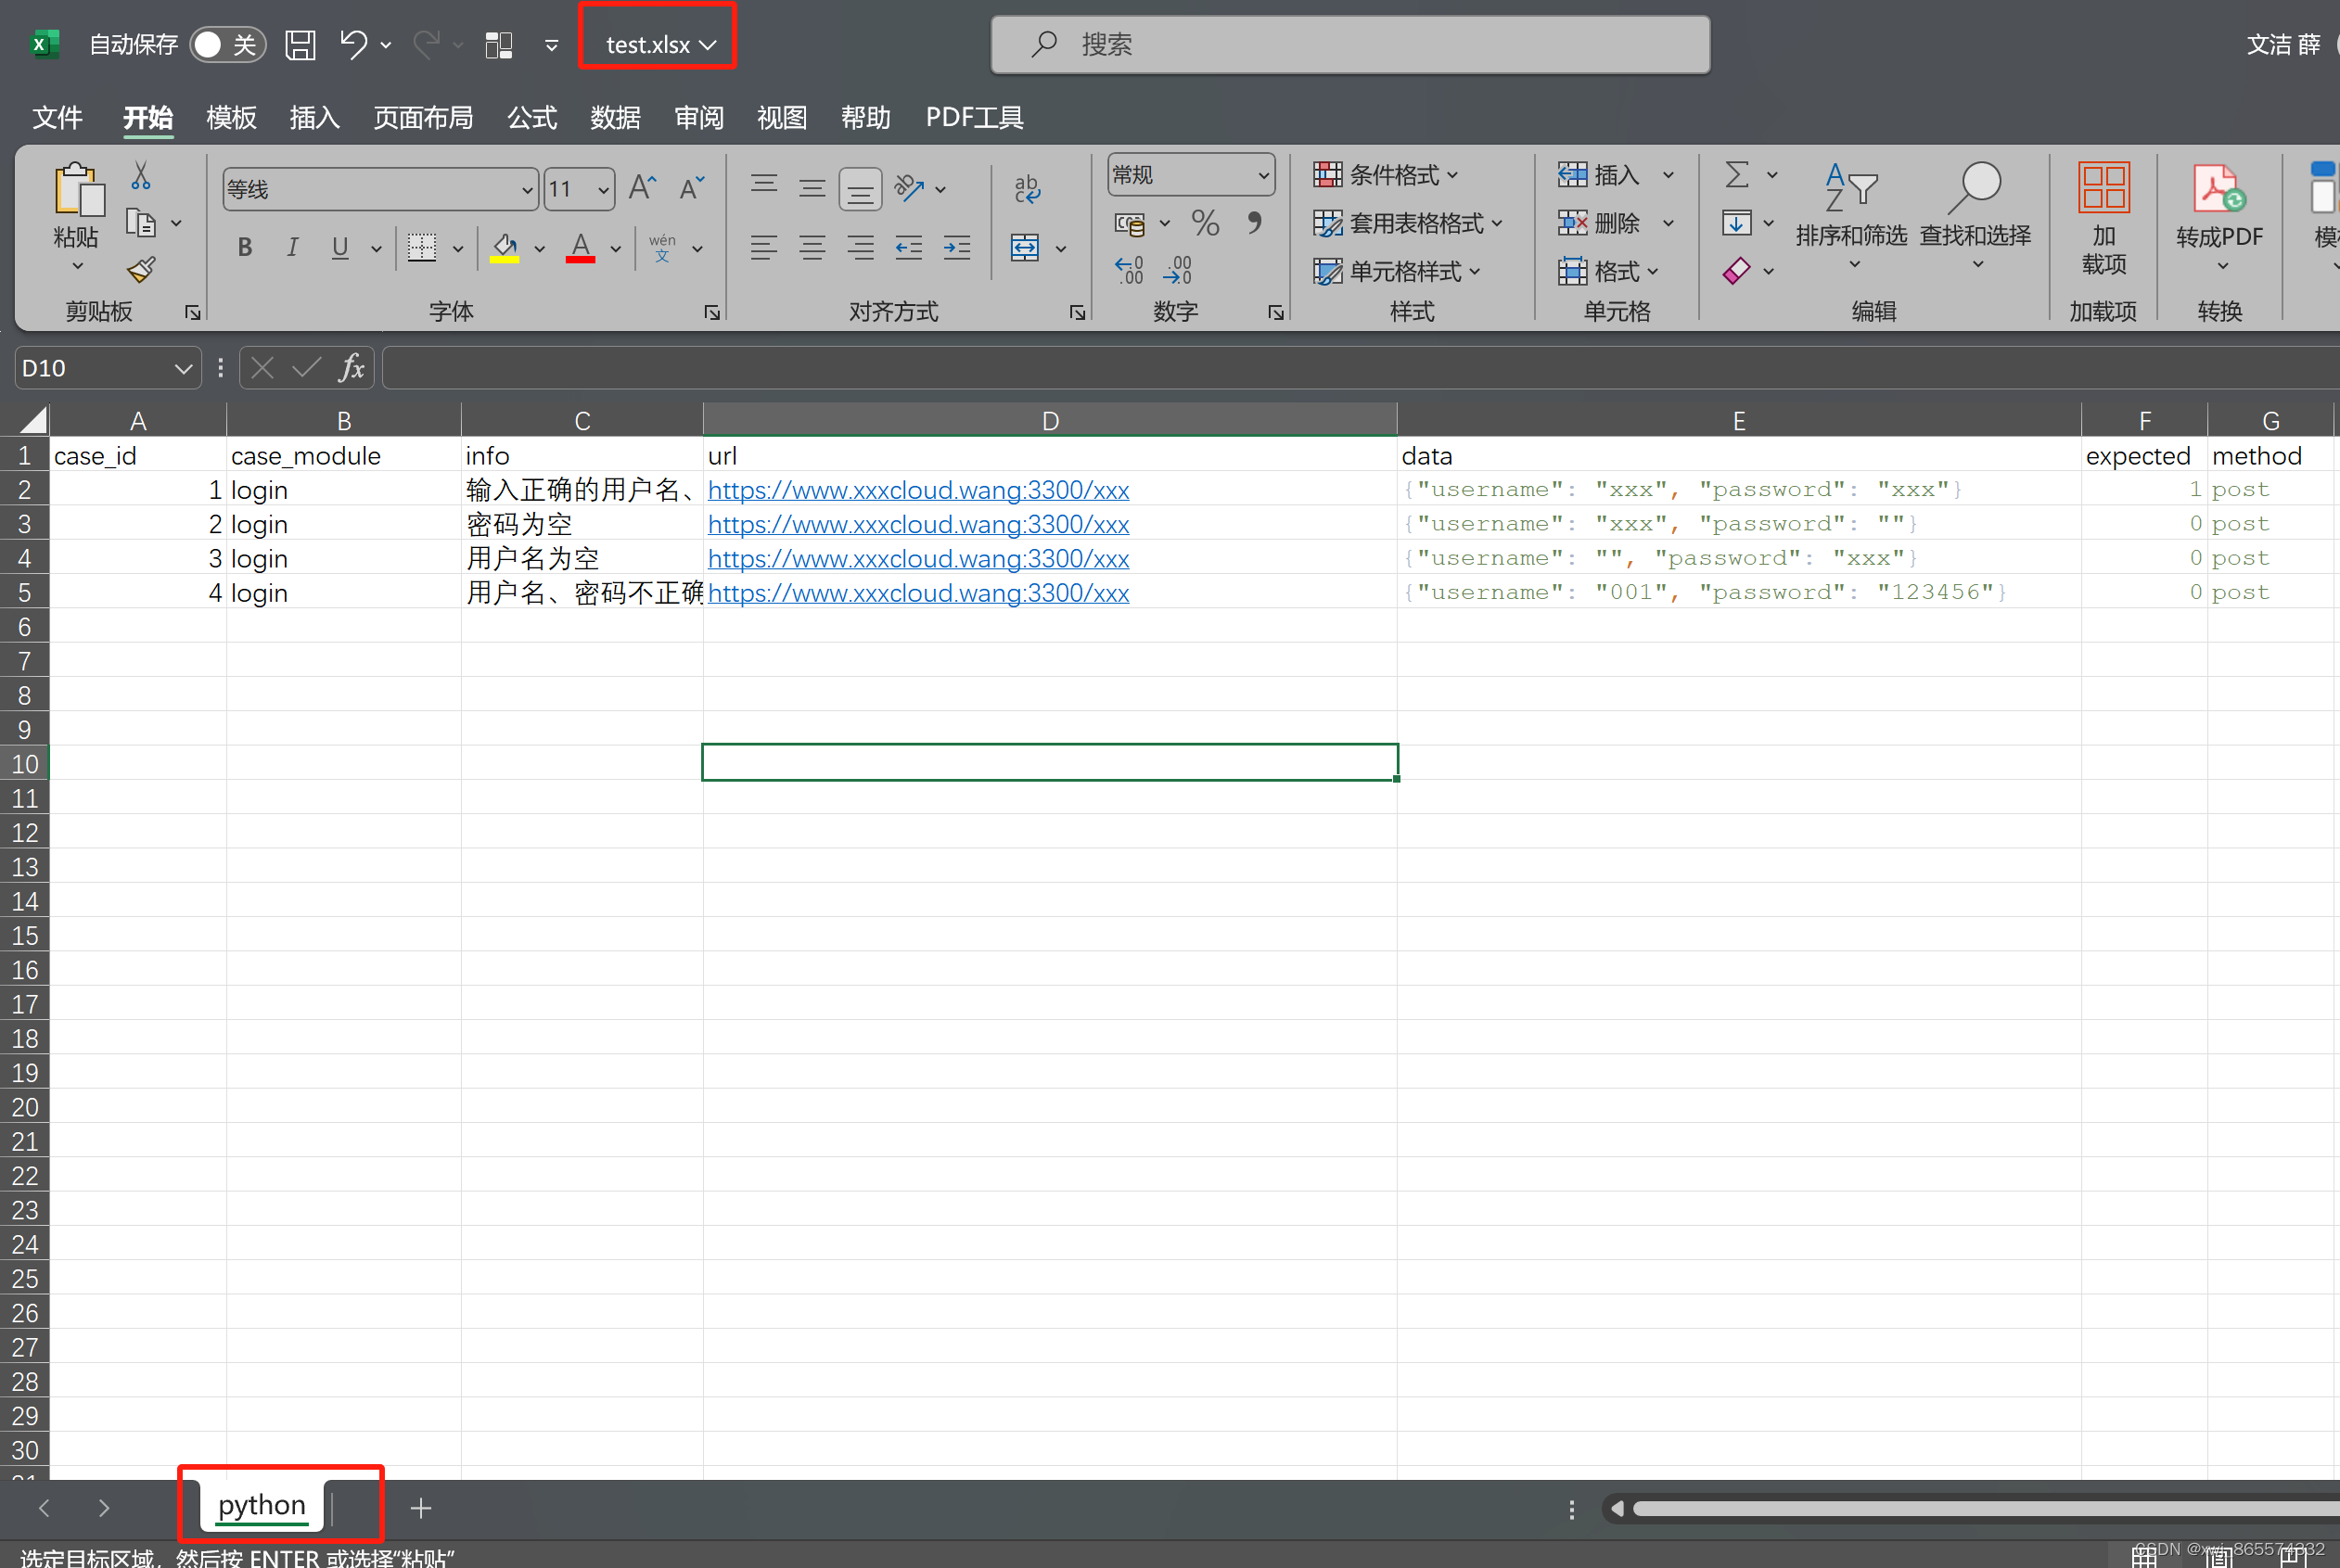Click the Clear eraser icon
Viewport: 2340px width, 1568px height.
(x=1737, y=271)
